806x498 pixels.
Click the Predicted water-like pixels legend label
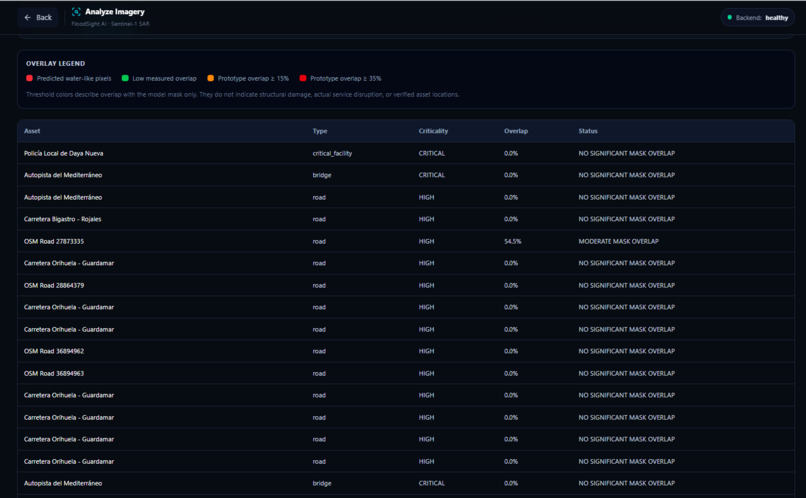[74, 78]
